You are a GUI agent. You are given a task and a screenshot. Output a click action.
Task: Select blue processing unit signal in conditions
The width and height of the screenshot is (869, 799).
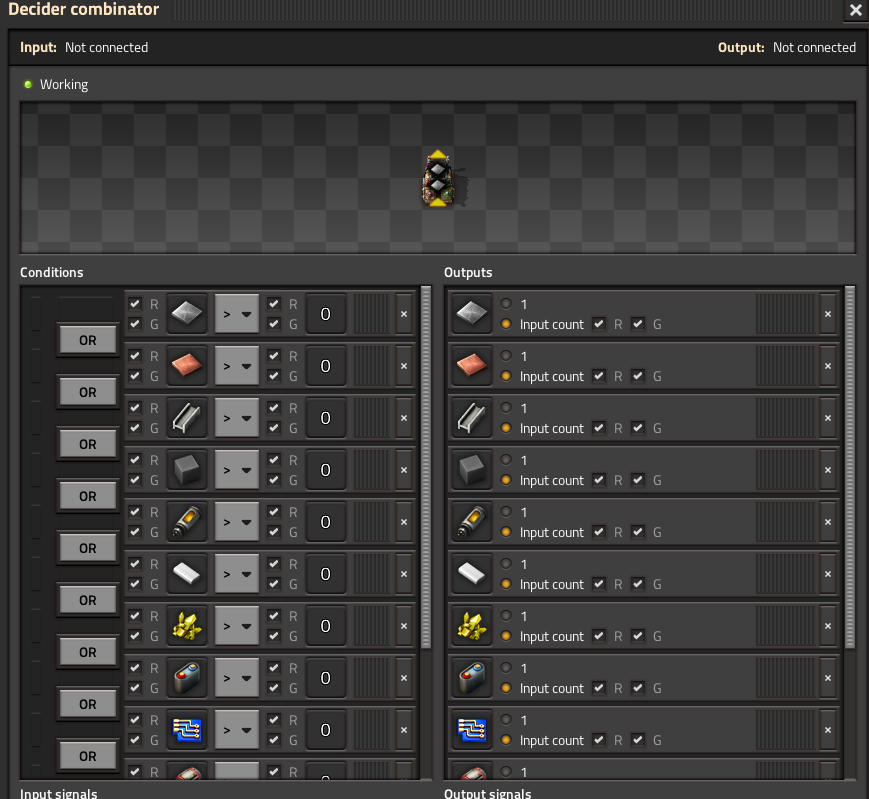[x=187, y=730]
